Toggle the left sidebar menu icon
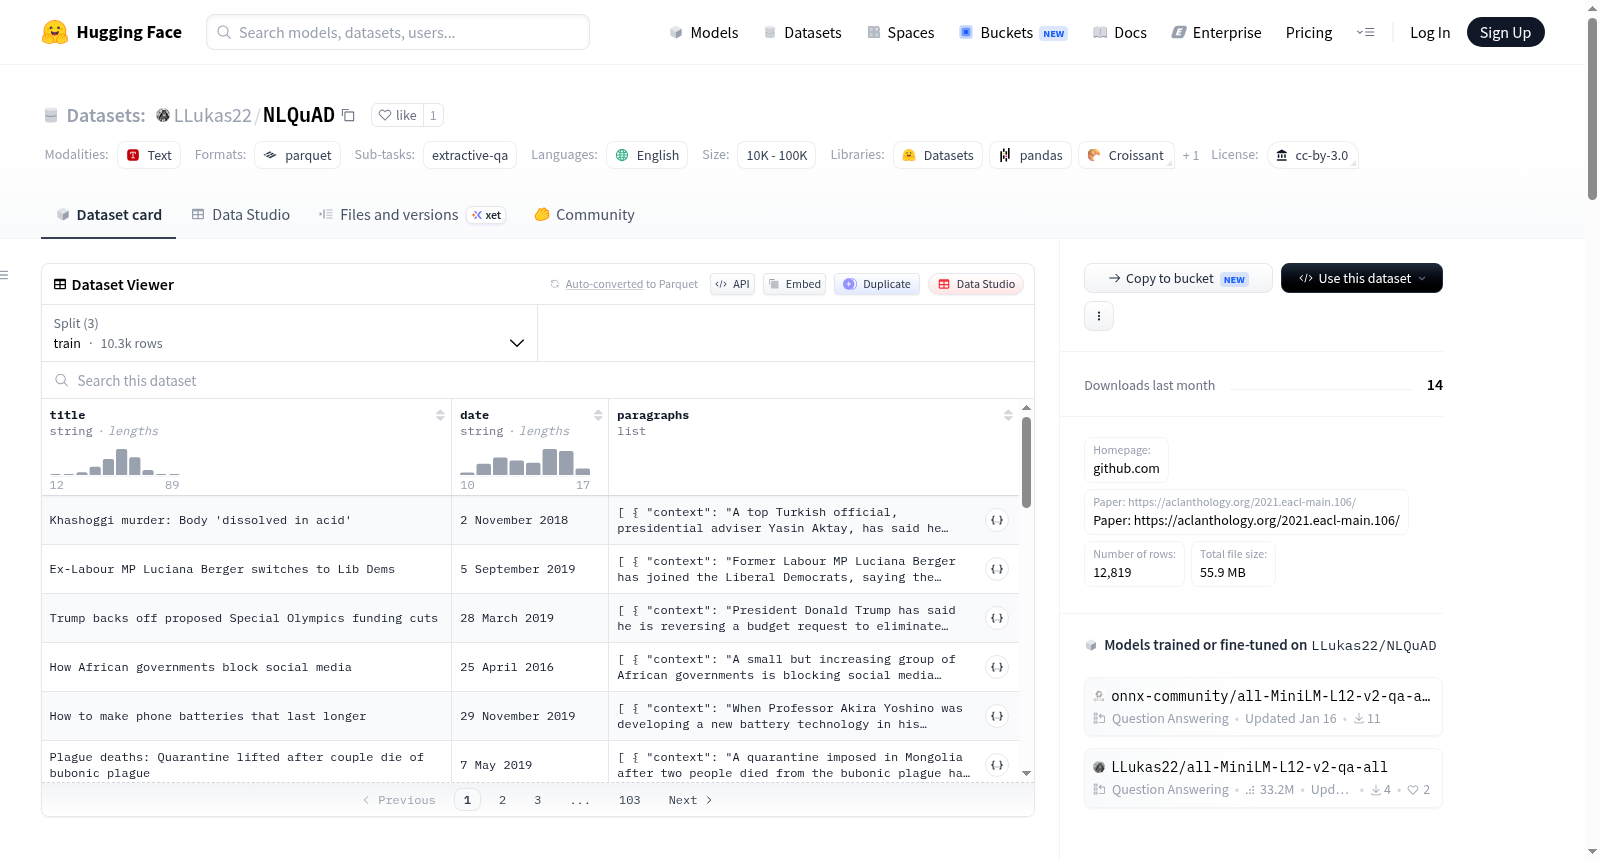Screen dimensions: 1600x861 click(x=4, y=275)
